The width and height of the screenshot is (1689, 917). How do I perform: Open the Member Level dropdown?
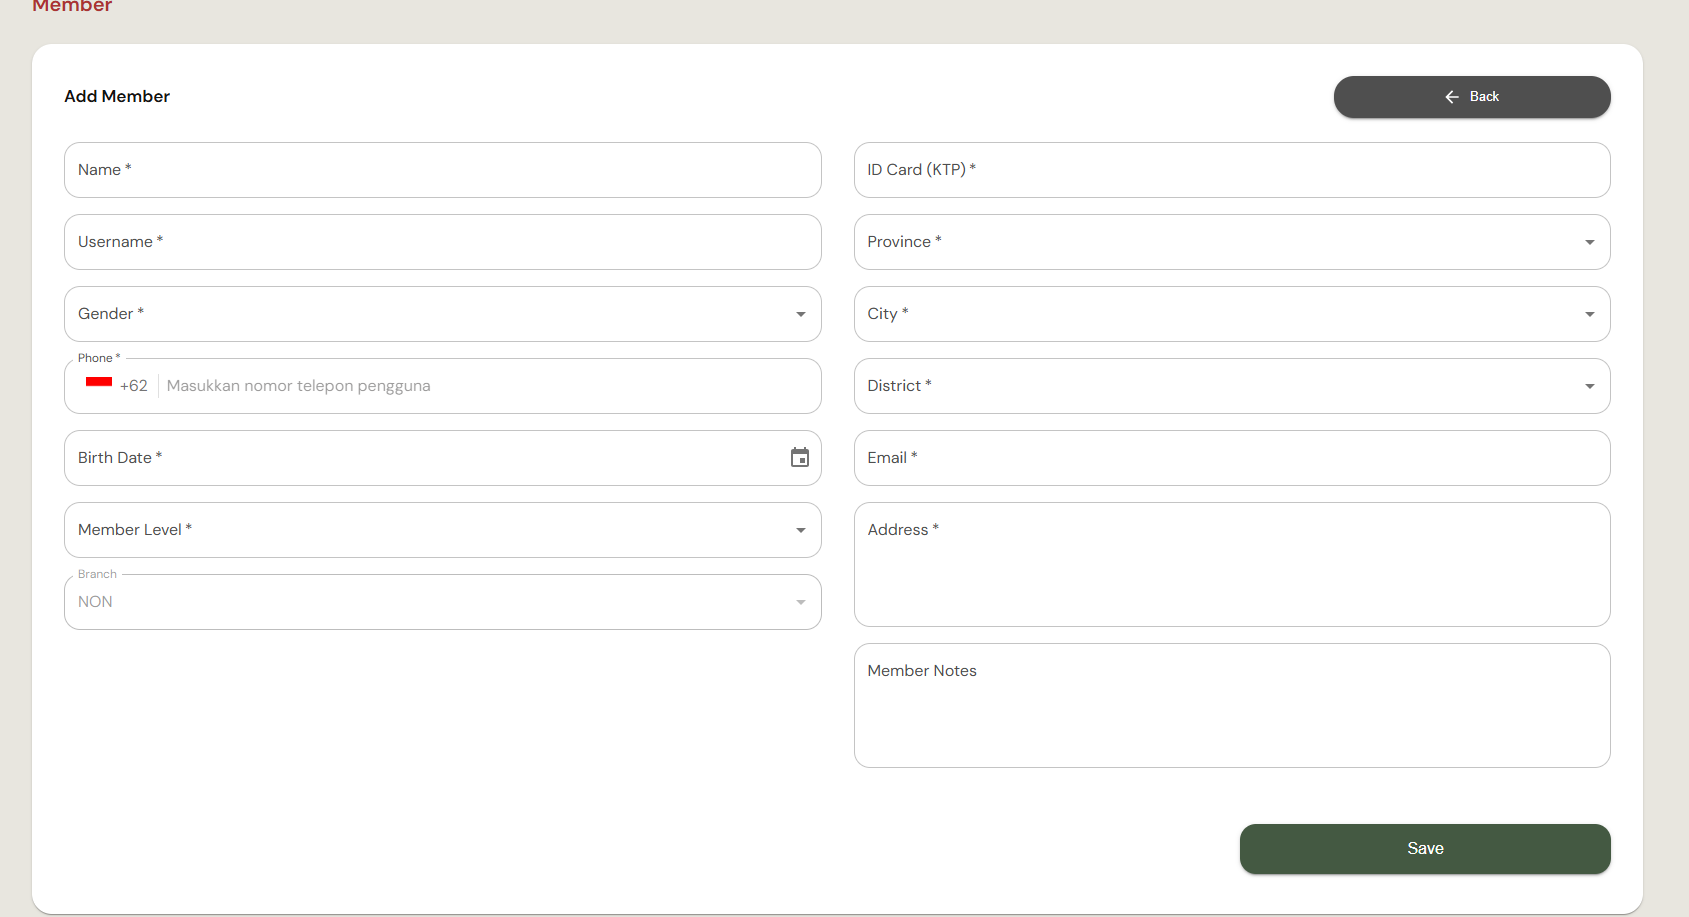[x=443, y=530]
